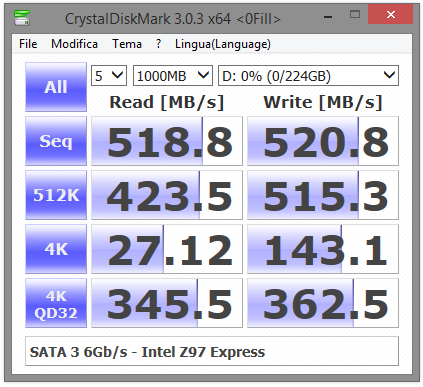423x387 pixels.
Task: Close the CrystalDiskMark window
Action: point(390,15)
